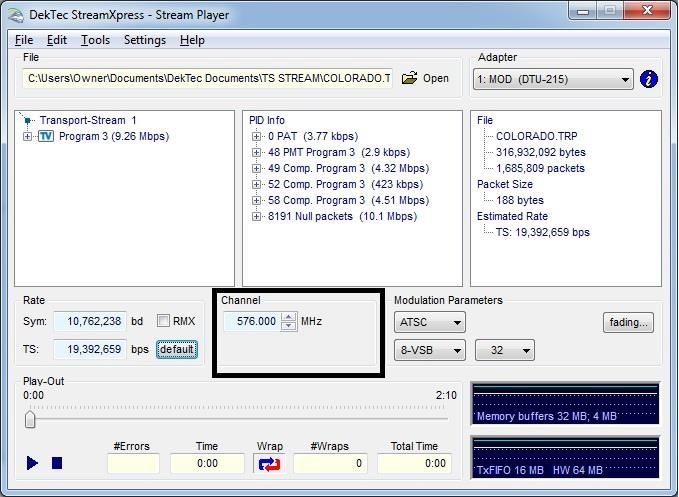Select Program 3 (9.26 Mbps) row

(x=114, y=136)
